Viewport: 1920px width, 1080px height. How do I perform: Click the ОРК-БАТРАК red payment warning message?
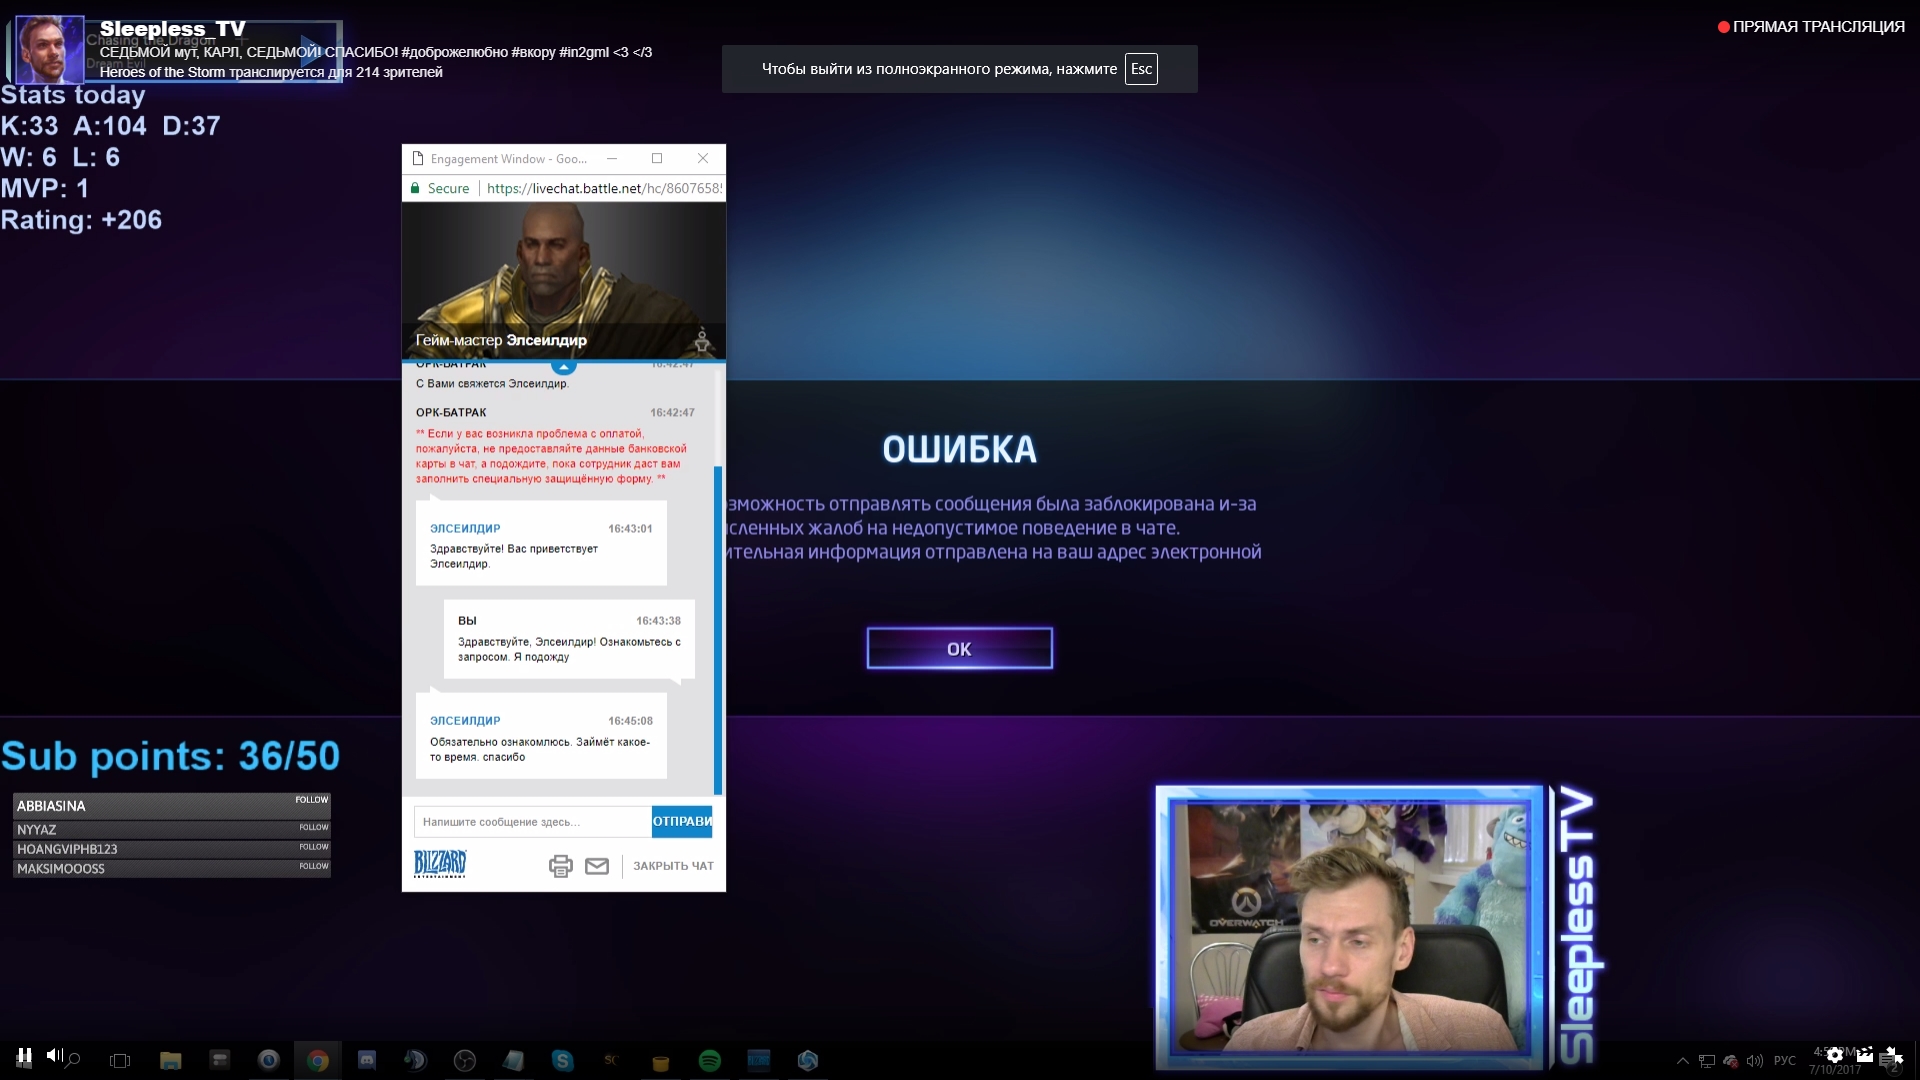[x=551, y=456]
